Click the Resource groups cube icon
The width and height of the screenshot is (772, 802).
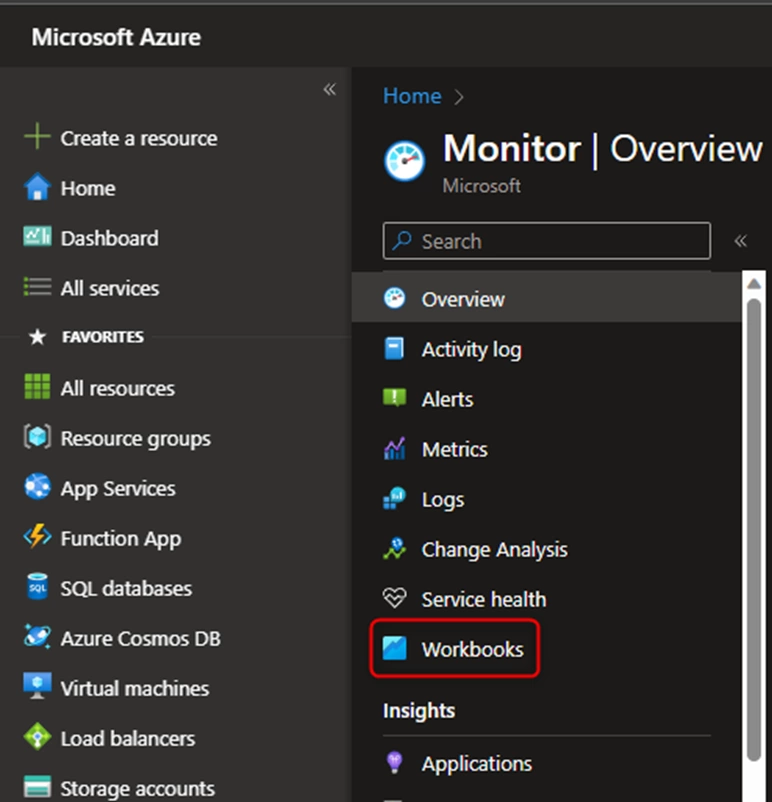(37, 437)
